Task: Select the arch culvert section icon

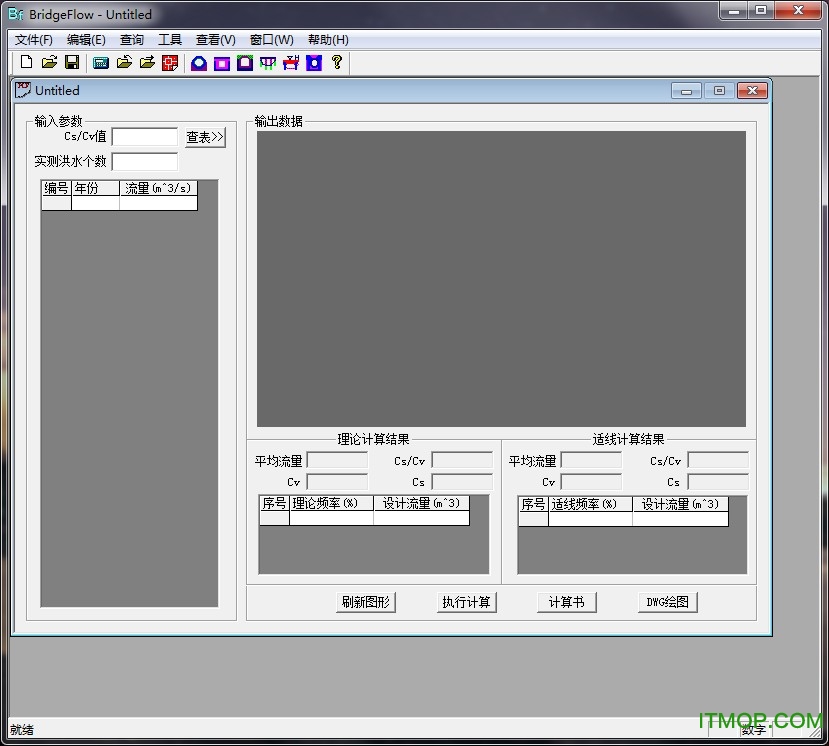Action: click(245, 63)
